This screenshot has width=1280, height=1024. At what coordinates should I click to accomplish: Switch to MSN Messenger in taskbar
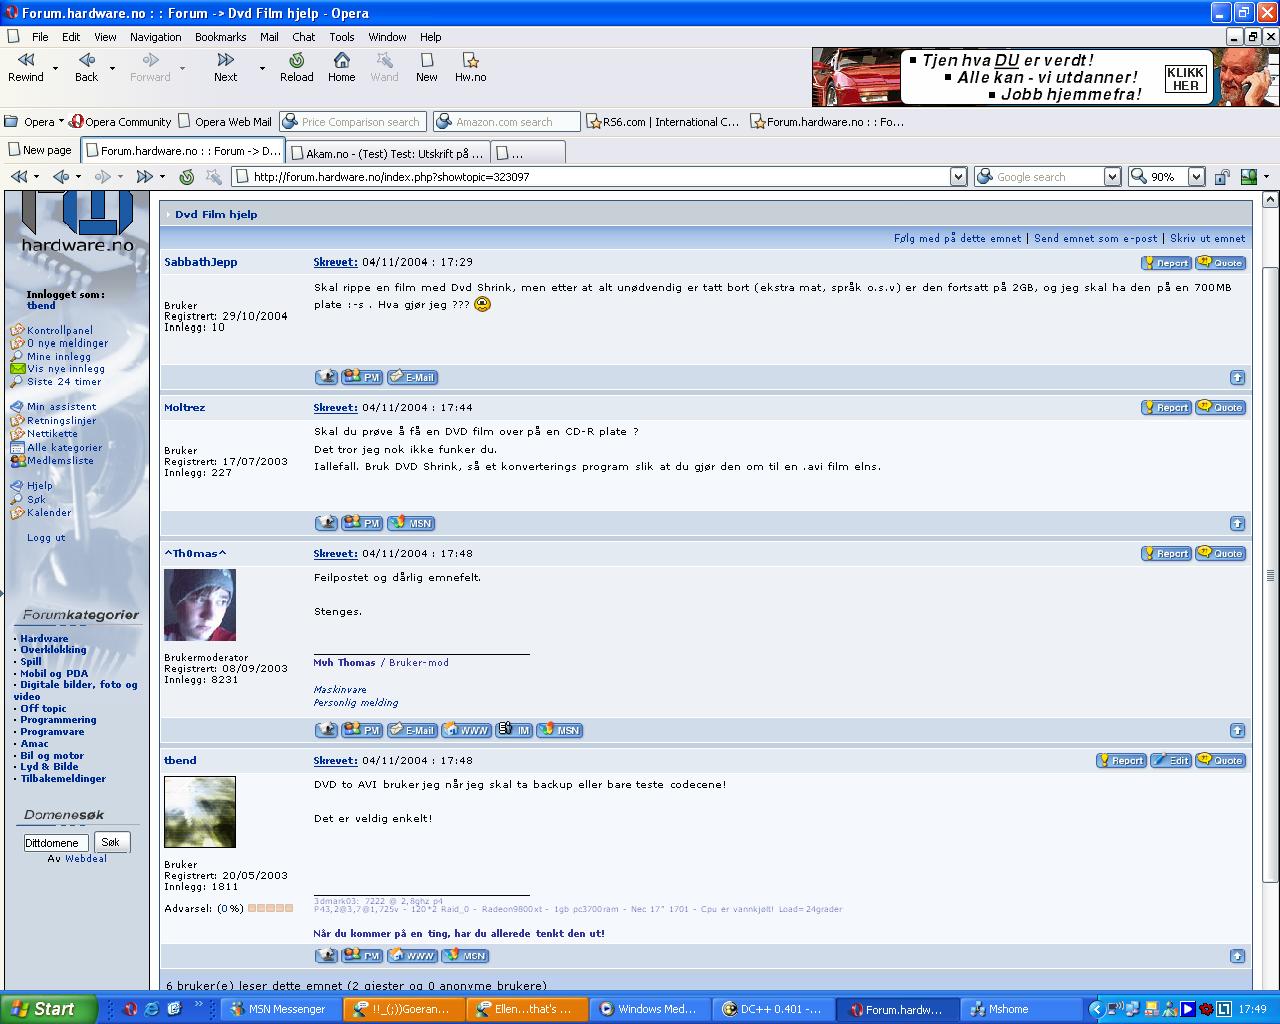(x=279, y=1009)
